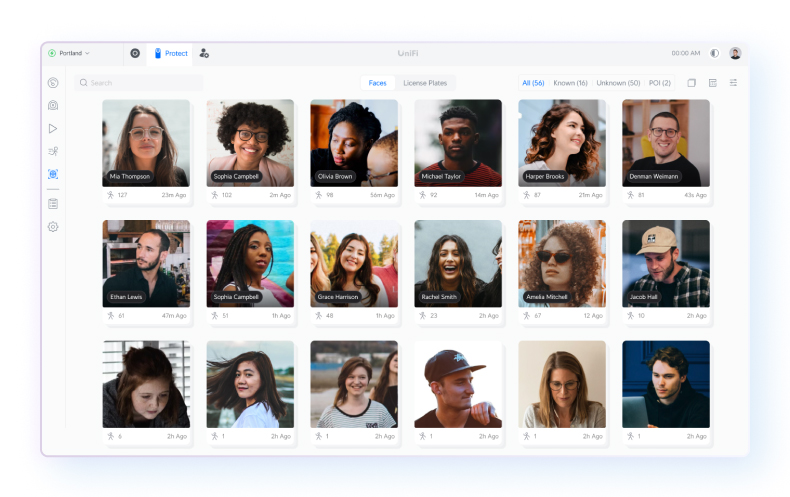Click motion icon beside count 87
Viewport: 790px width, 497px height.
[x=526, y=195]
